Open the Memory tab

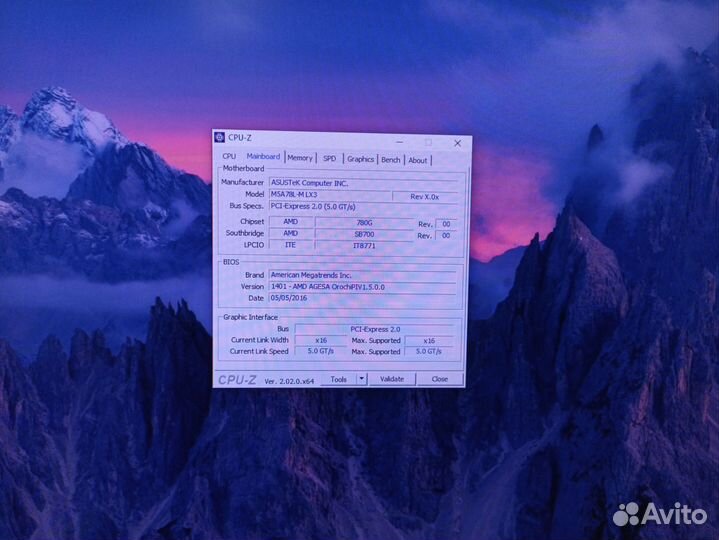pos(300,158)
